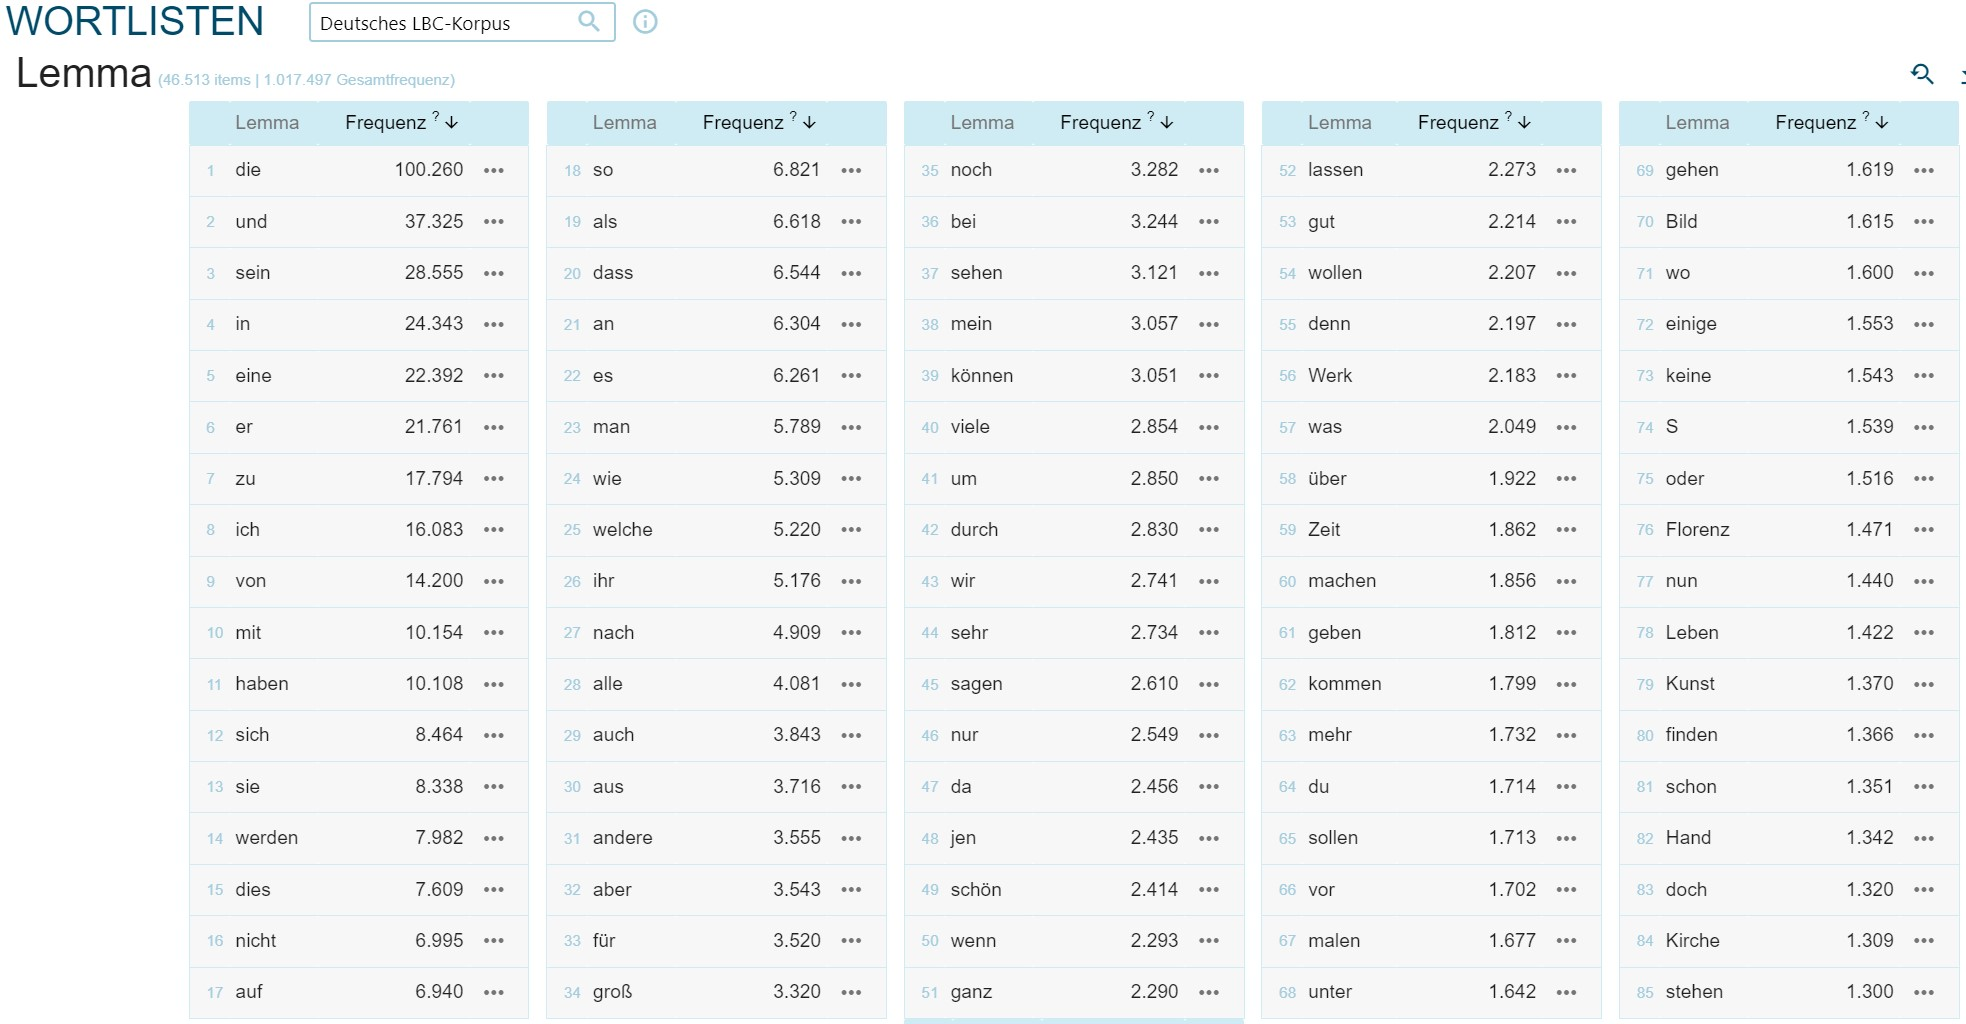Select the lemma 'andere' row
1966x1024 pixels.
click(716, 838)
